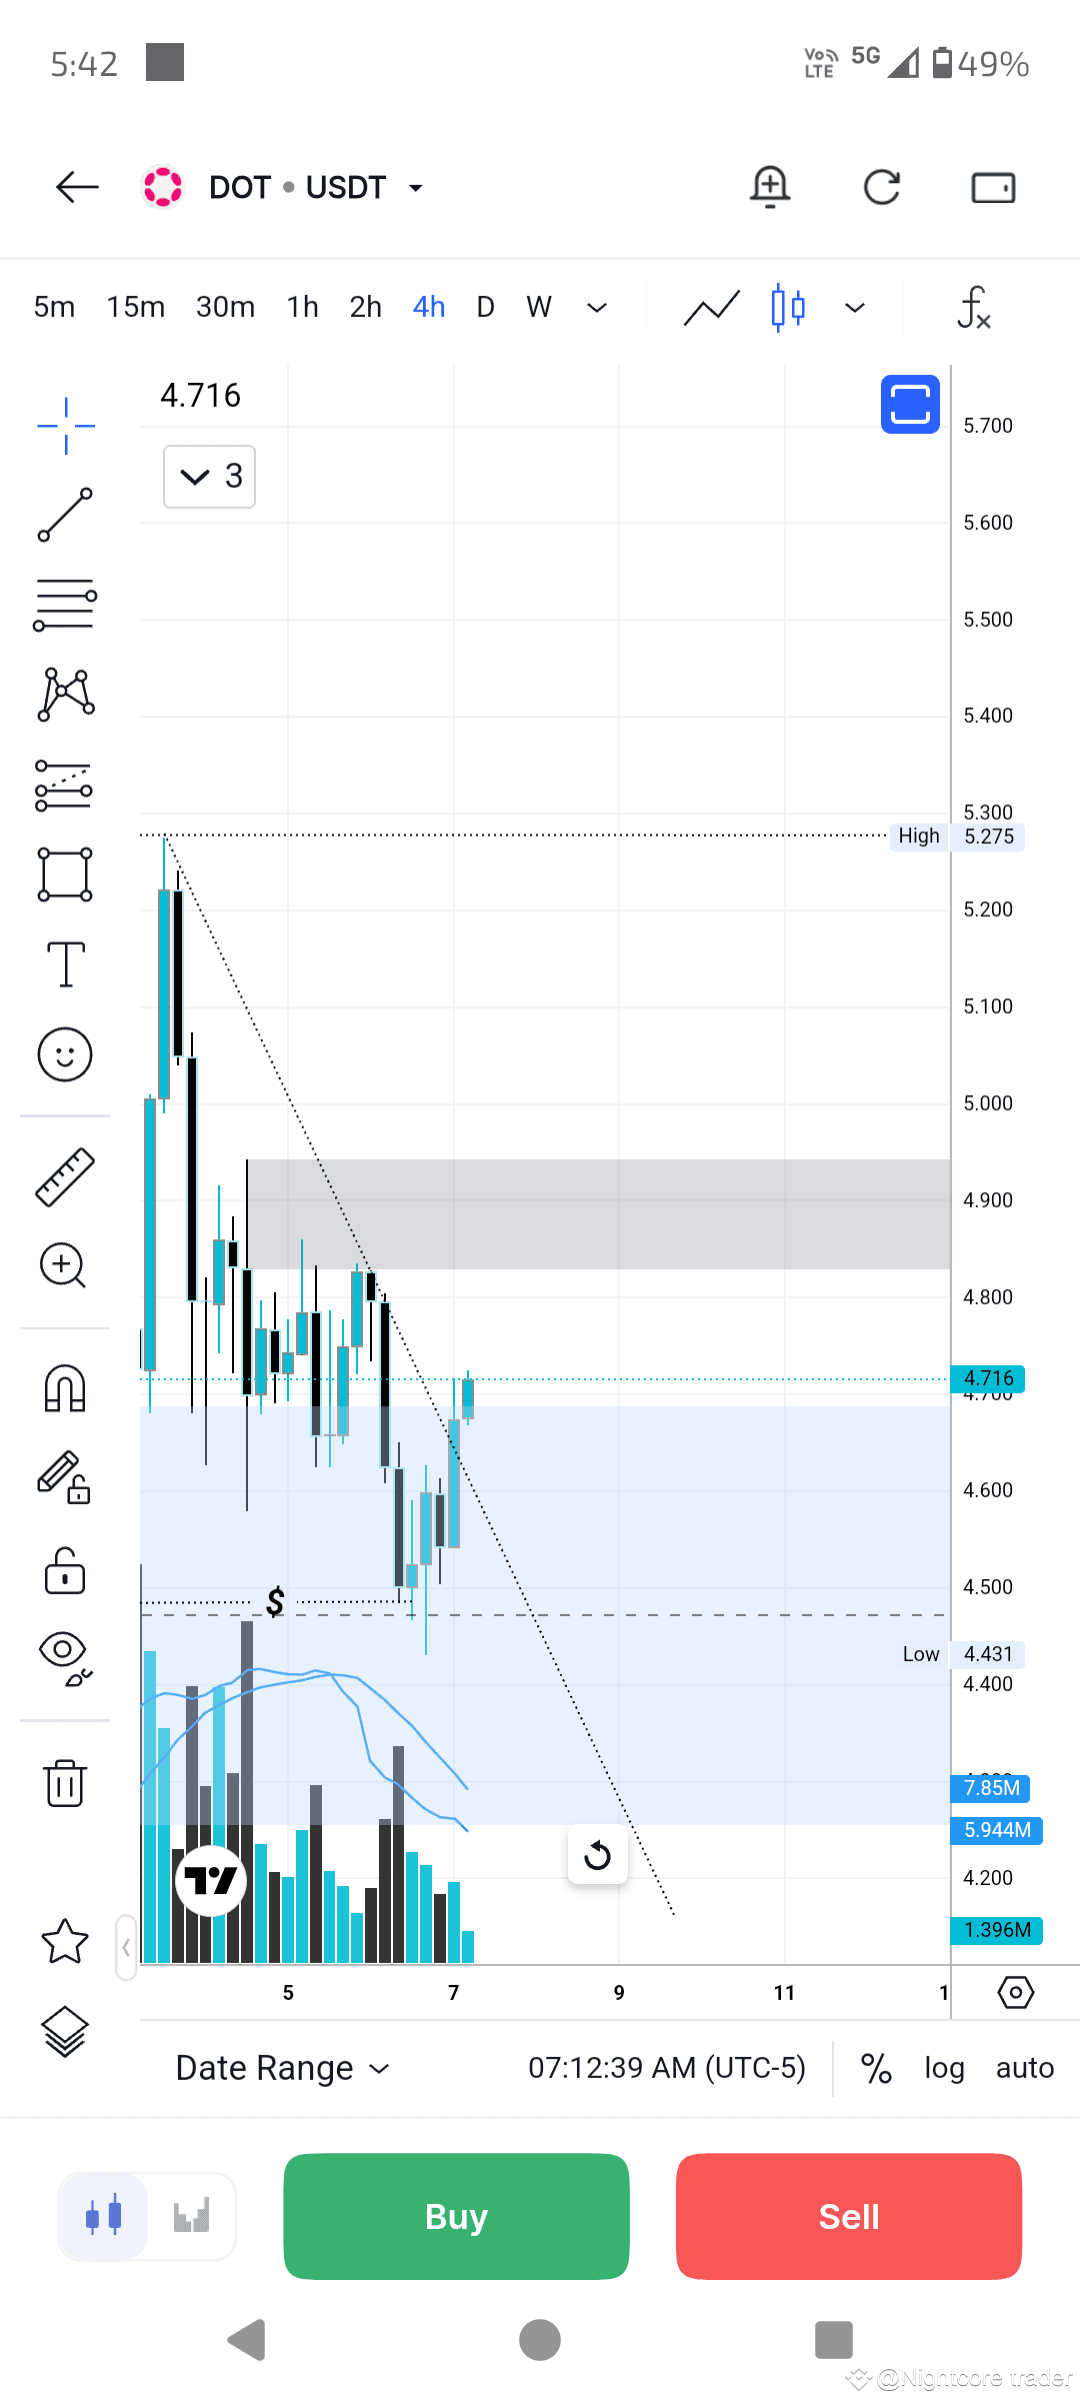Tap the 7.85M volume label

coord(991,1788)
